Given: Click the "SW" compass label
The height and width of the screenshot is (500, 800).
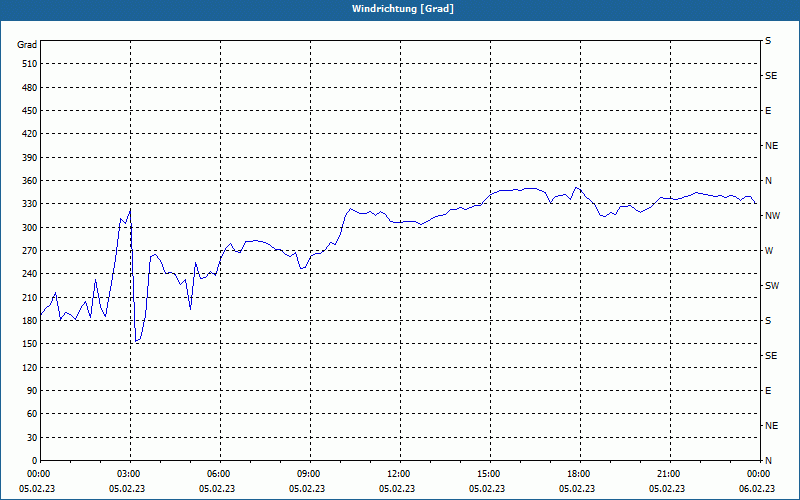Looking at the screenshot, I should [x=772, y=286].
